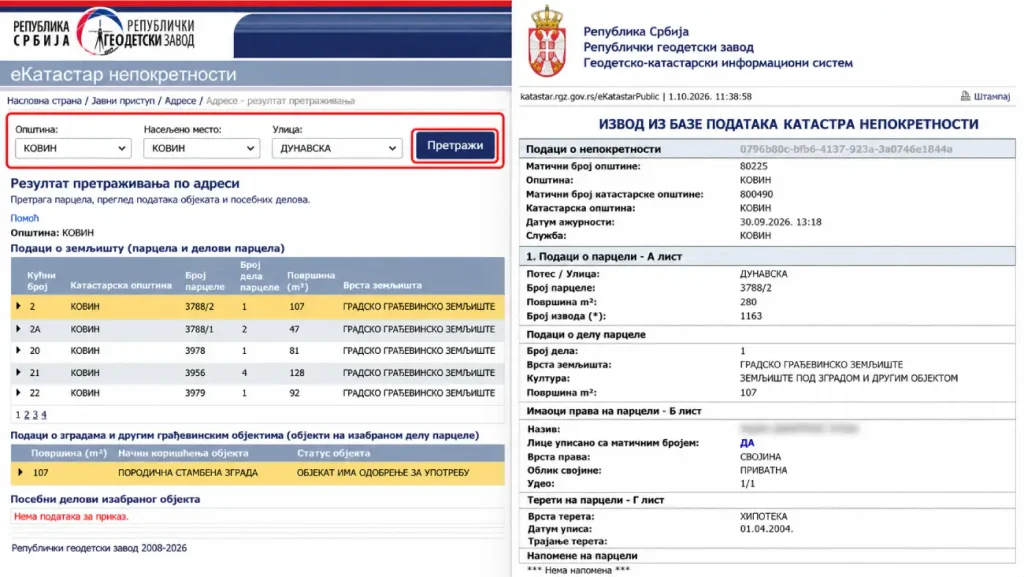Open the Јавни приступ breadcrumb link
This screenshot has width=1024, height=577.
[x=123, y=101]
